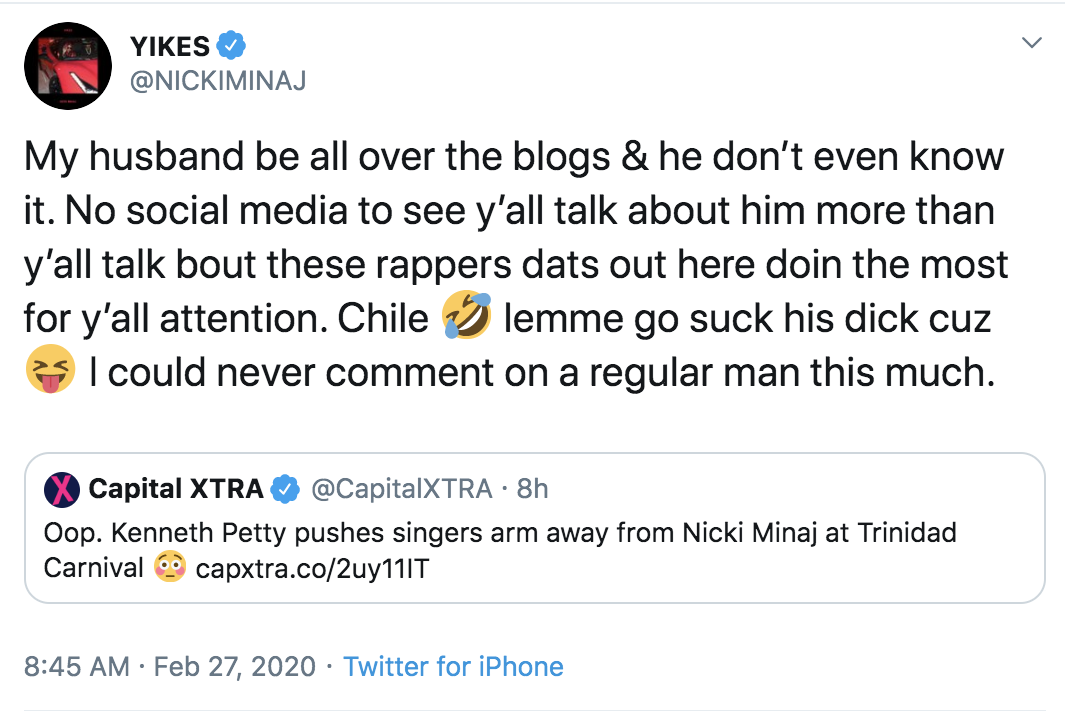Click the flushed face emoji after Carnival
The width and height of the screenshot is (1065, 711).
[169, 568]
